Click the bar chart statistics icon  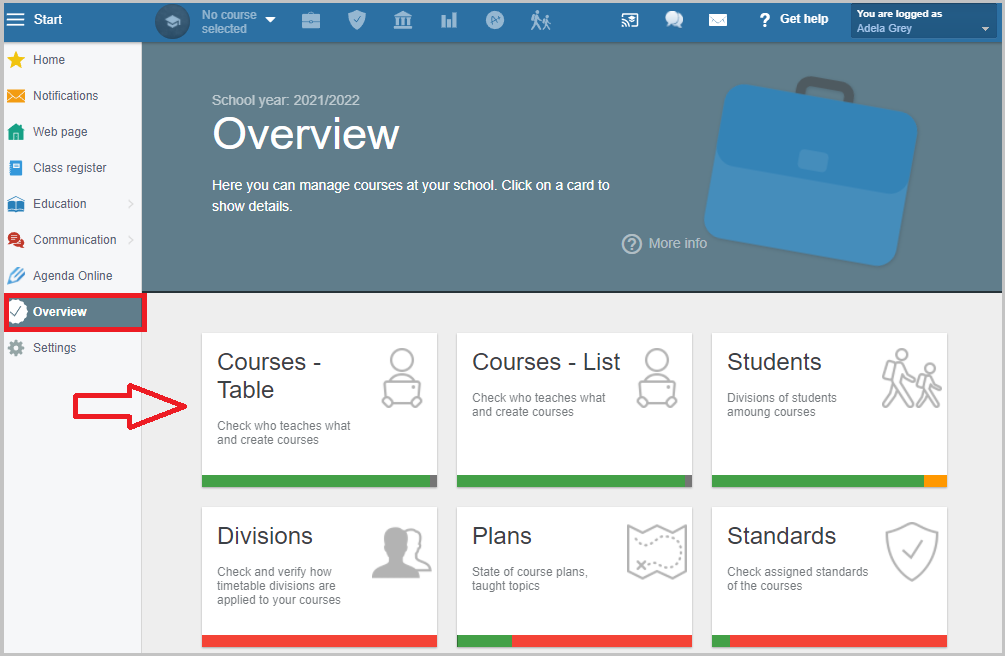449,21
